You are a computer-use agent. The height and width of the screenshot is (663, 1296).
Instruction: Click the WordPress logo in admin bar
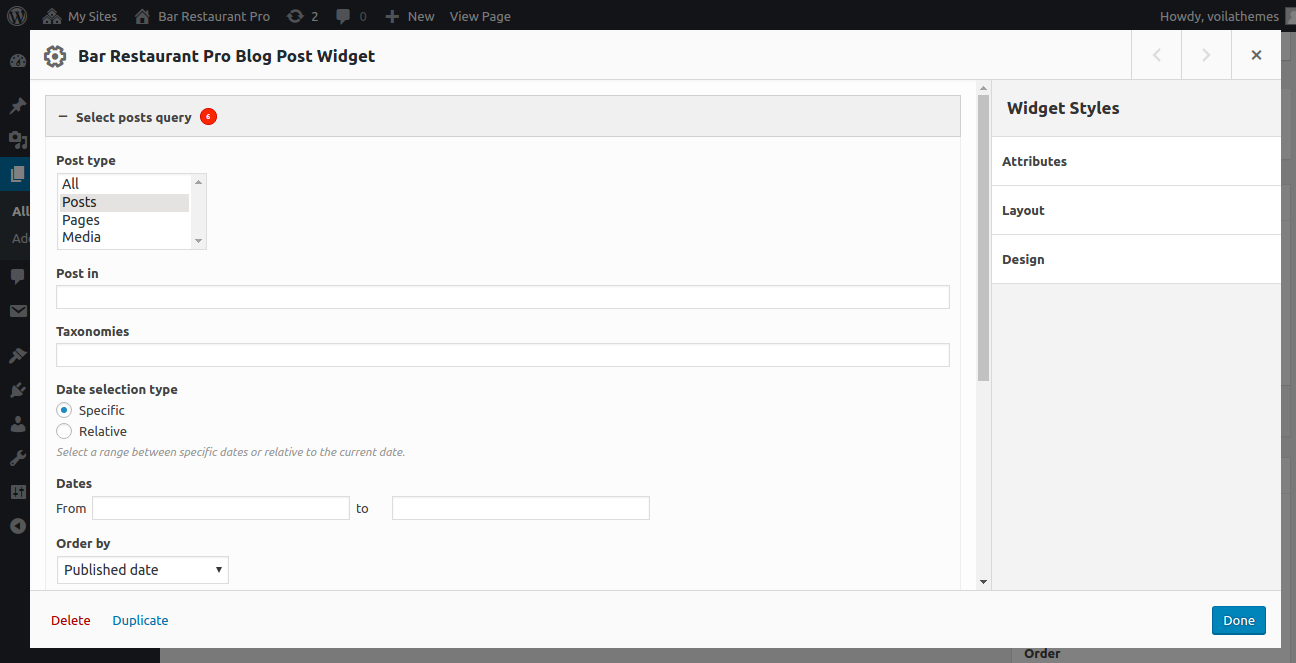pos(17,16)
